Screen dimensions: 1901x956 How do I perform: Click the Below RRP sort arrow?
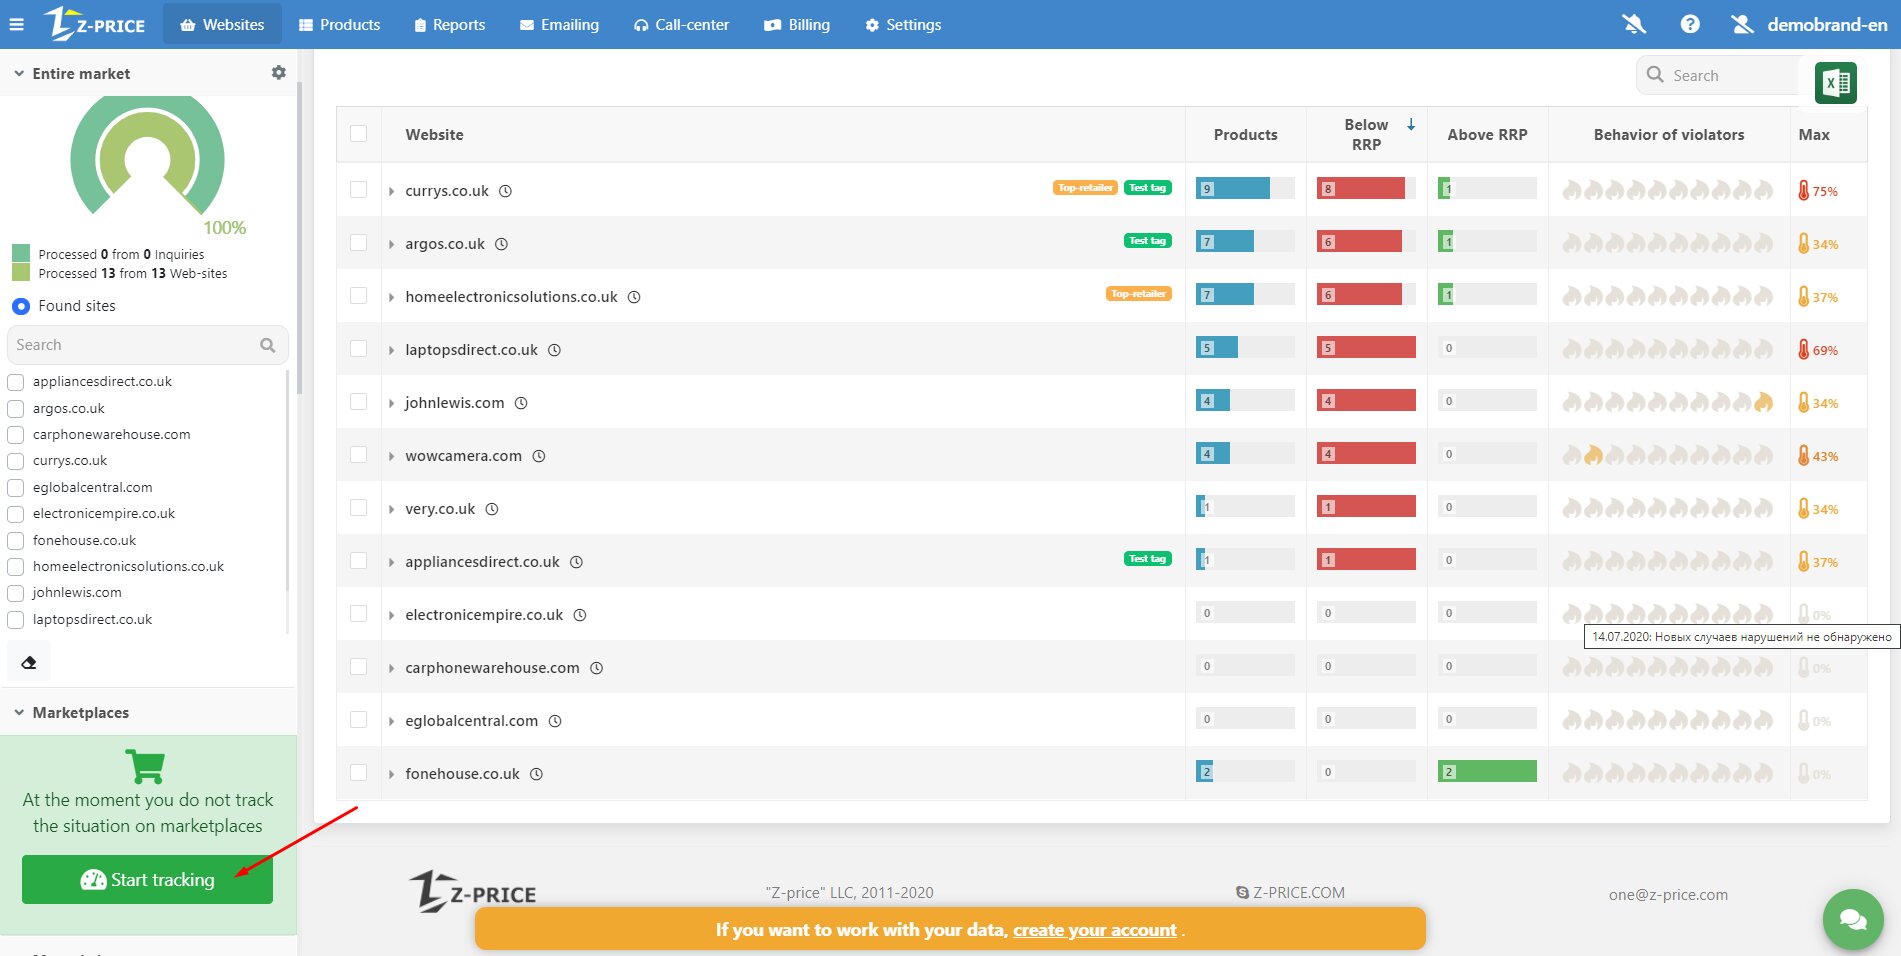[1411, 125]
